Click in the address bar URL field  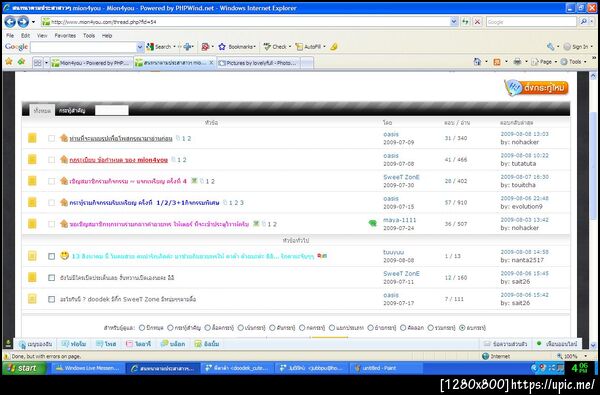pos(245,22)
